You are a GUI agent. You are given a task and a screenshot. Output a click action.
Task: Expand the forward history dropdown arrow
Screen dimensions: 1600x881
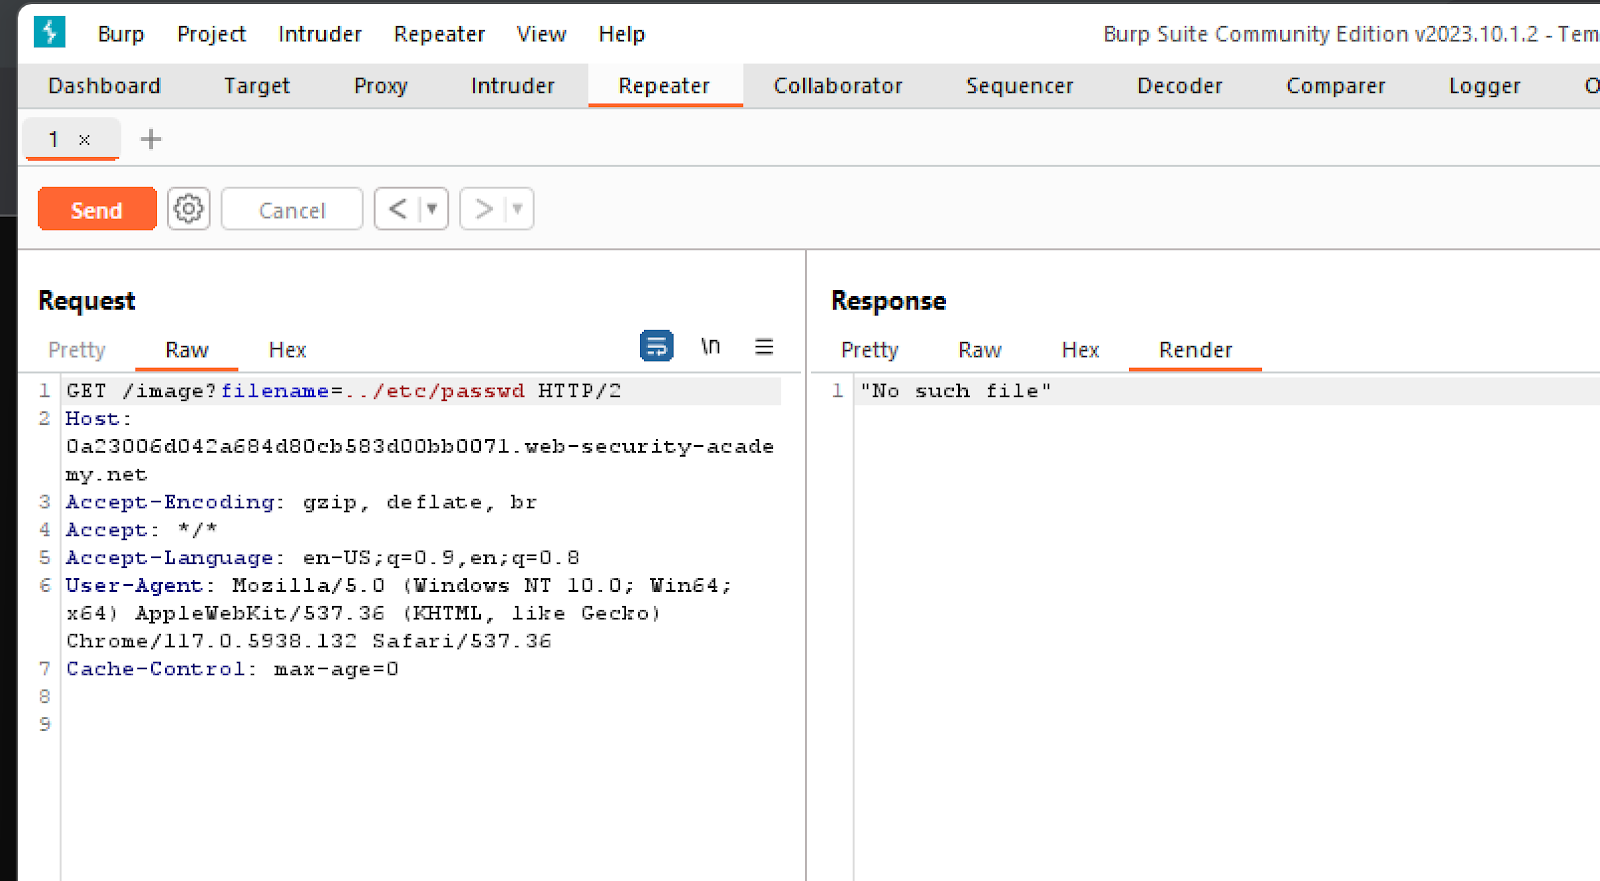[517, 209]
